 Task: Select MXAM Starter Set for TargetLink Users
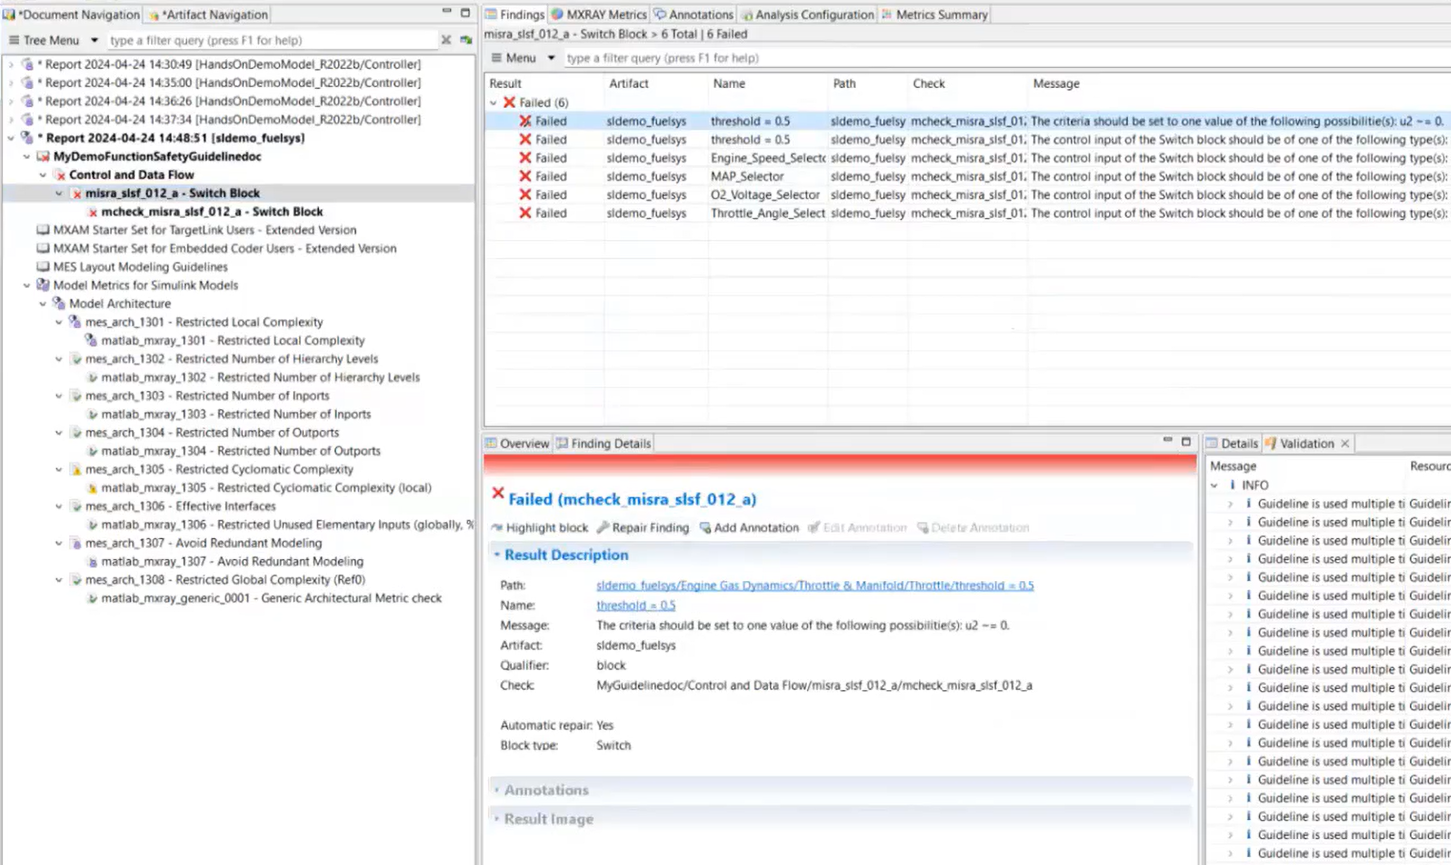click(x=204, y=230)
